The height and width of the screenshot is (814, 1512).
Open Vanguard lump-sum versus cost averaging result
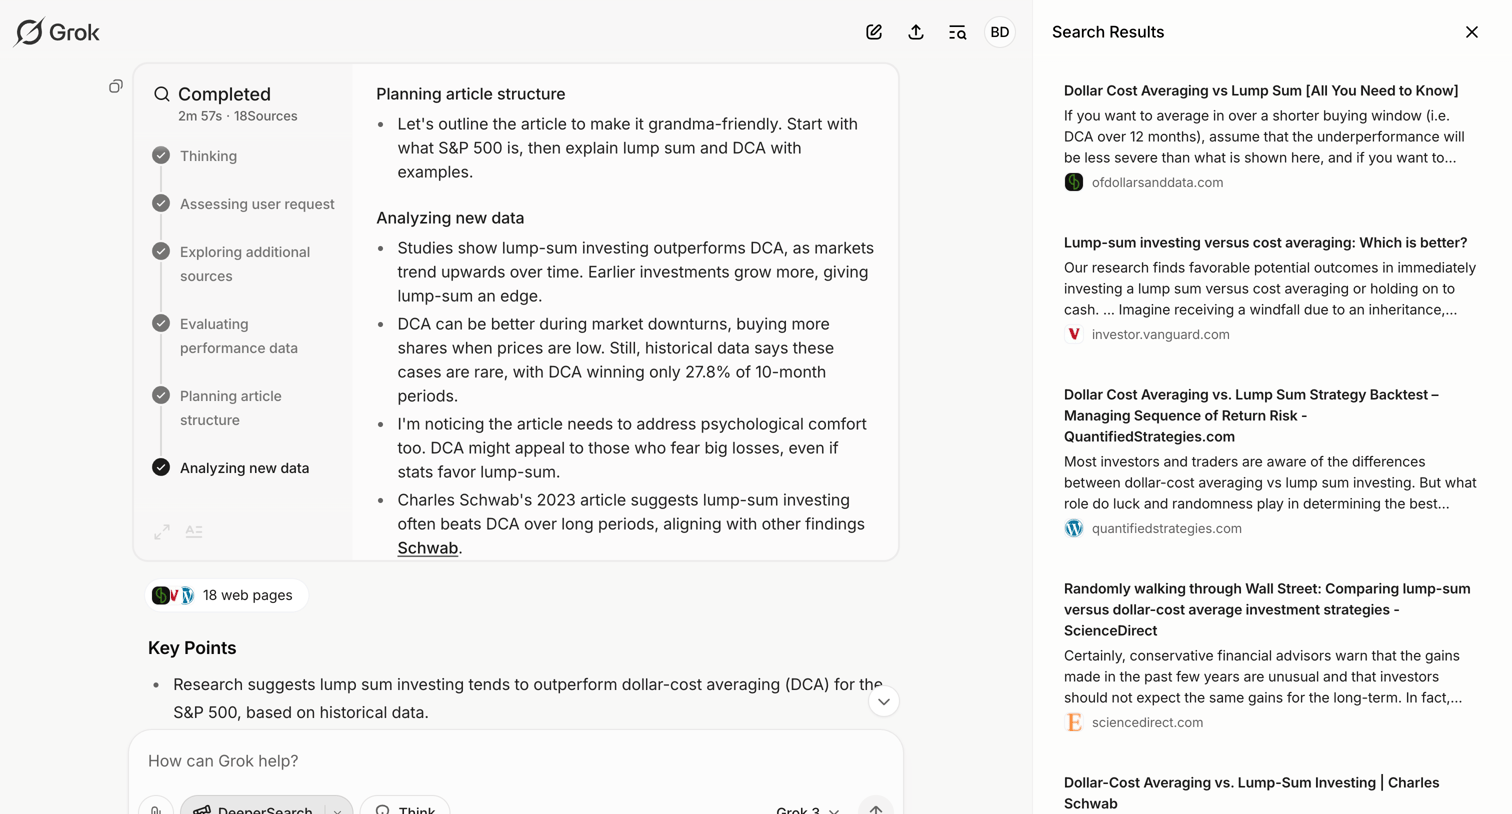click(x=1265, y=242)
